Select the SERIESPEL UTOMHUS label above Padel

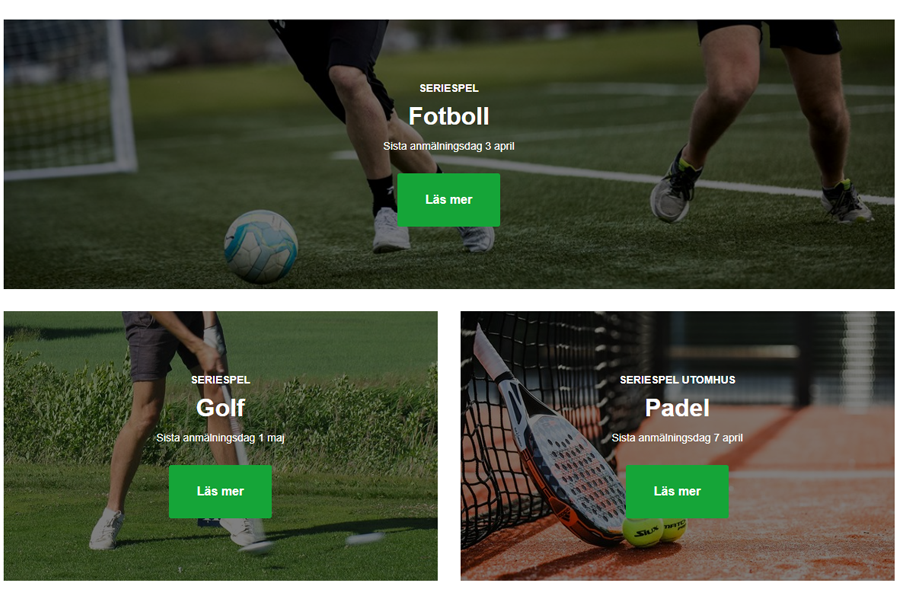point(677,380)
